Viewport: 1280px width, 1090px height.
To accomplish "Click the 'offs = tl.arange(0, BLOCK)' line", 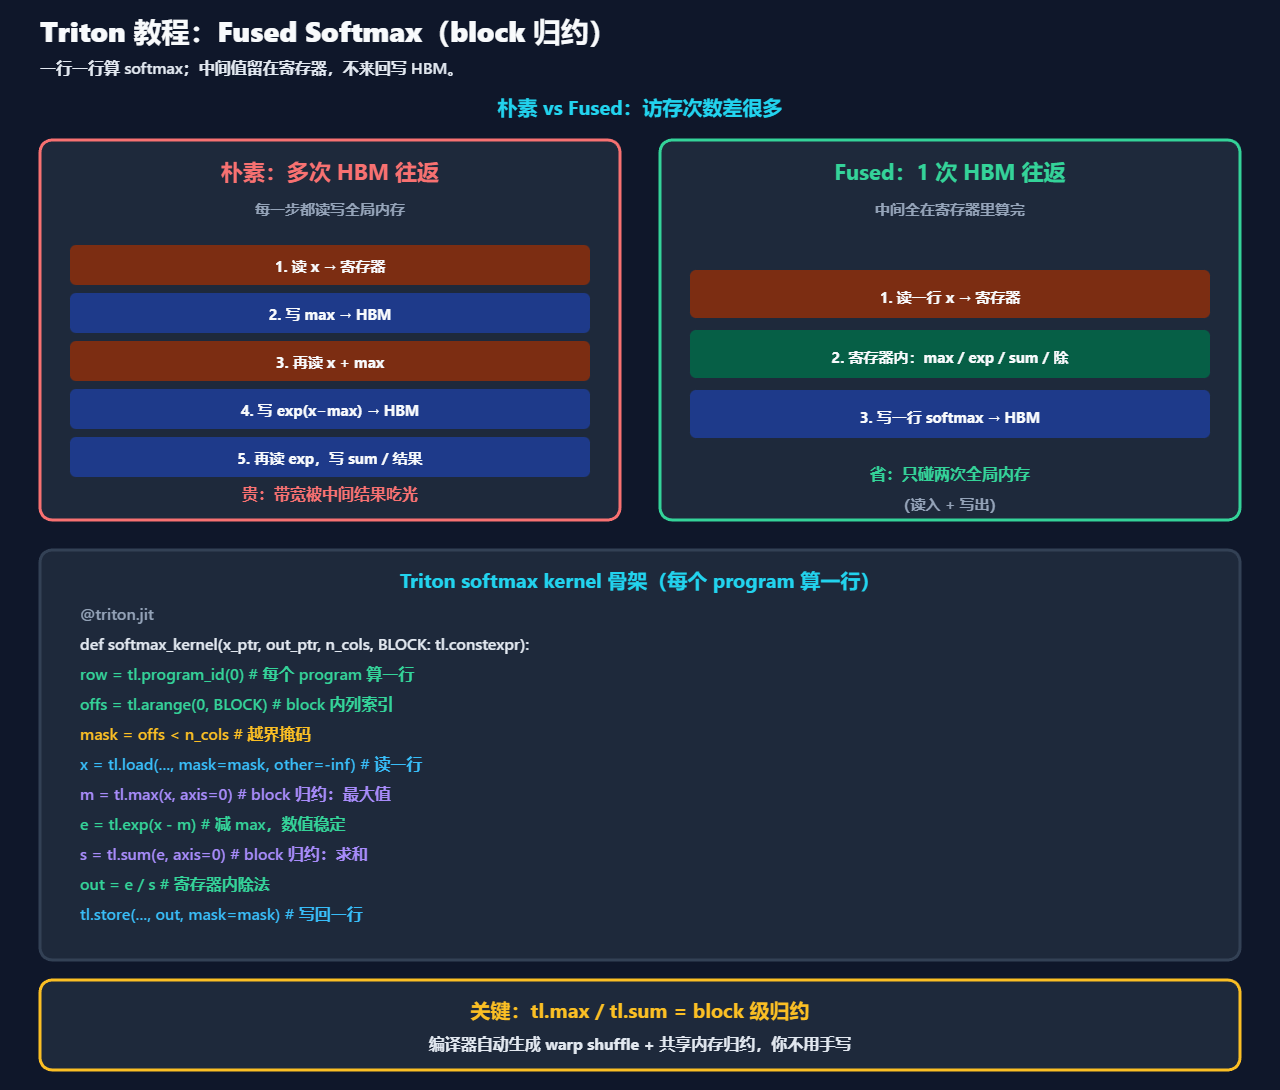I will (237, 705).
